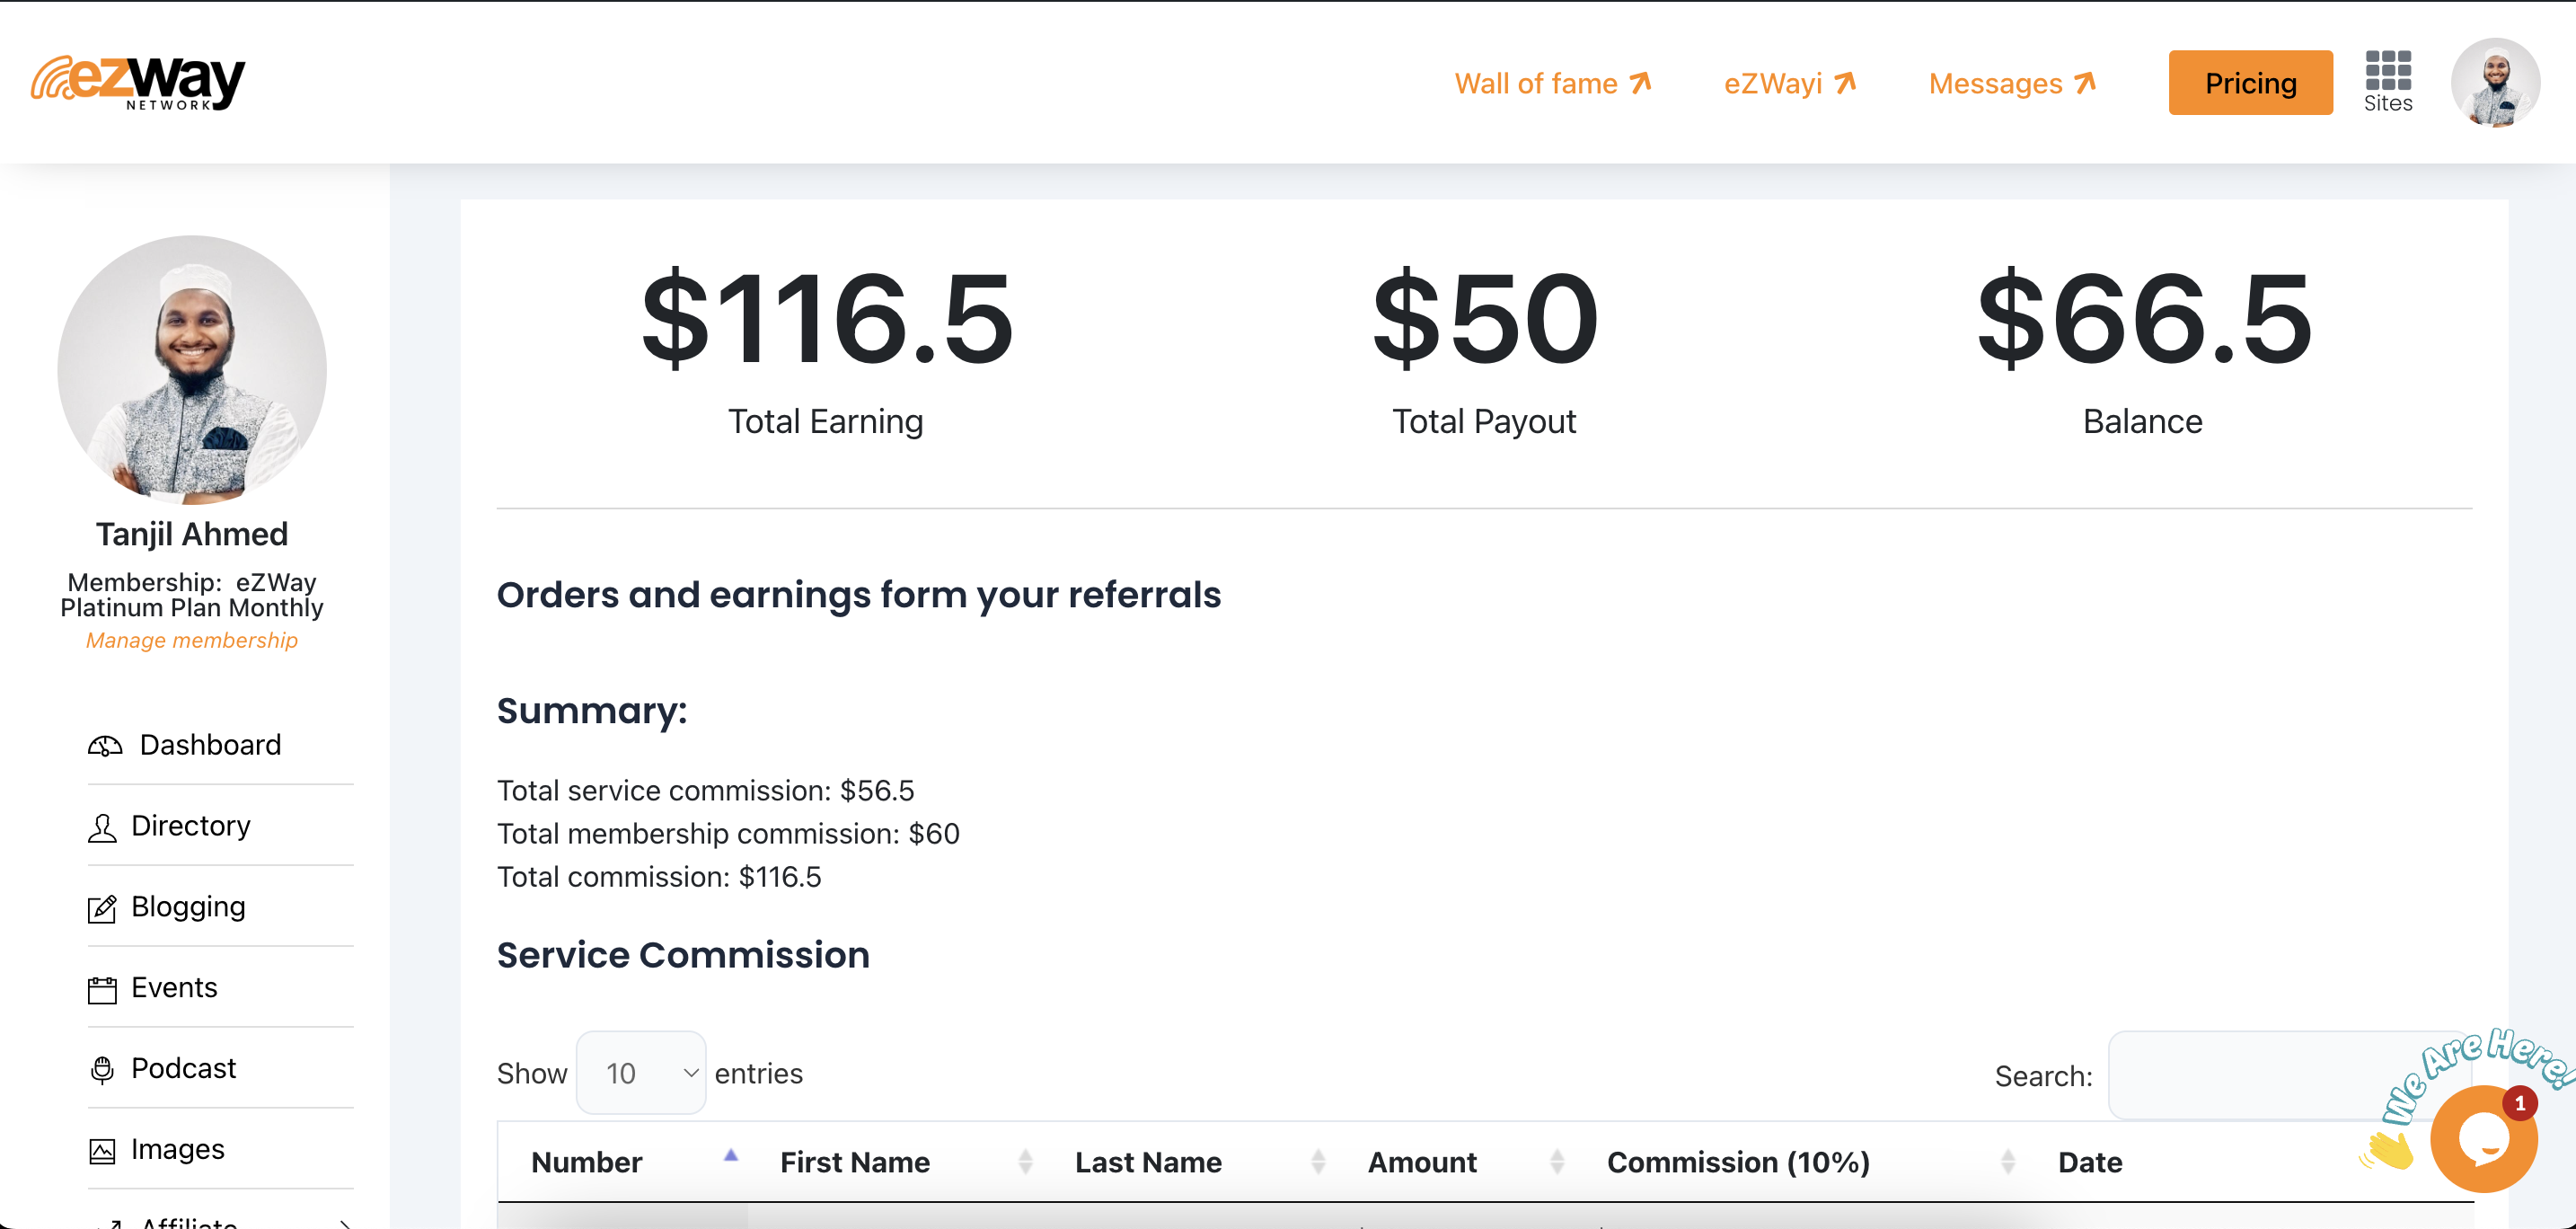Open the entries count dropdown
The height and width of the screenshot is (1229, 2576).
(x=641, y=1073)
